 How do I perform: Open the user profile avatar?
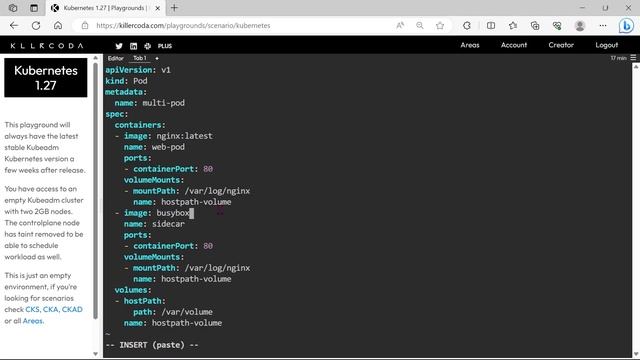coord(580,25)
